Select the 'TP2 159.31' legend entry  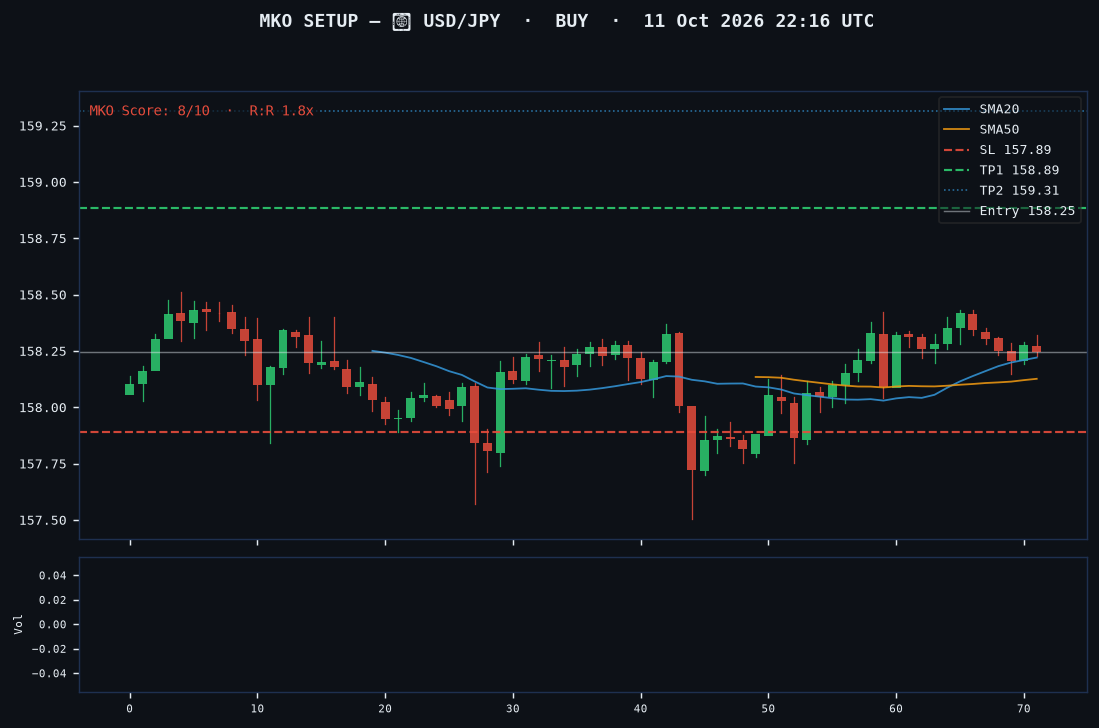[x=1019, y=191]
